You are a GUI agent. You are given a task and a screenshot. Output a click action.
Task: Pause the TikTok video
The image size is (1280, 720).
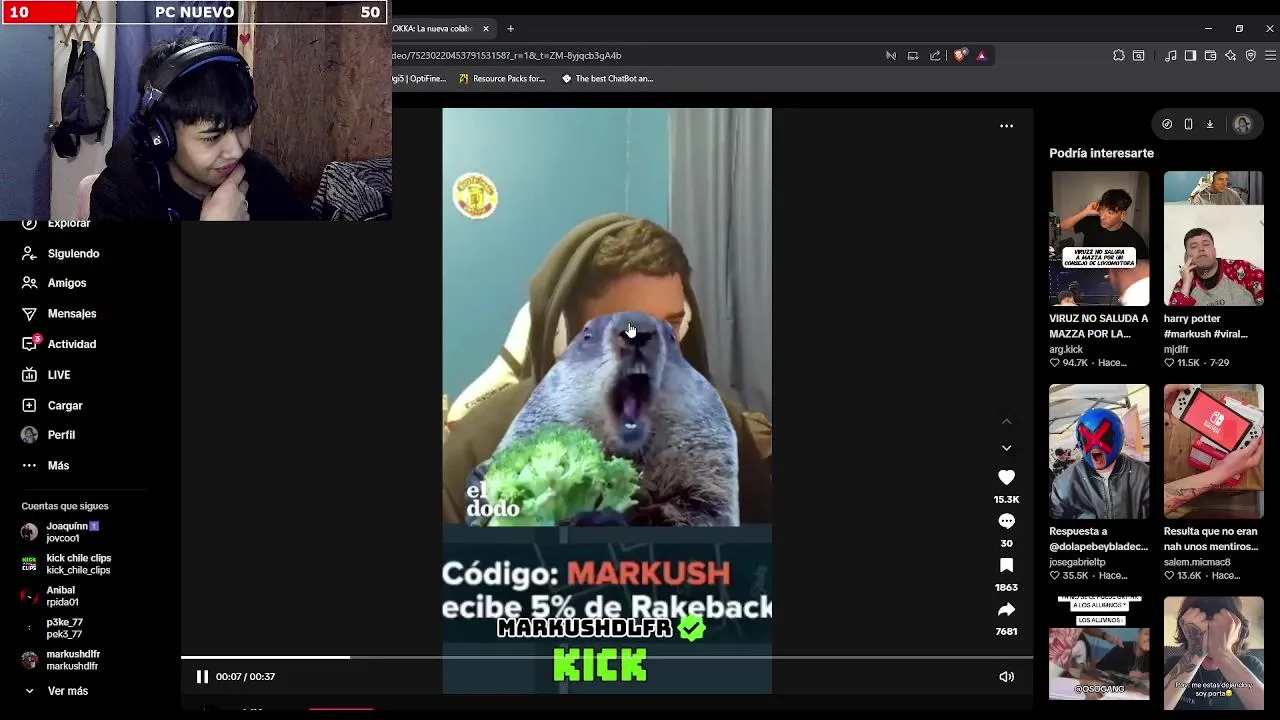[x=202, y=677]
